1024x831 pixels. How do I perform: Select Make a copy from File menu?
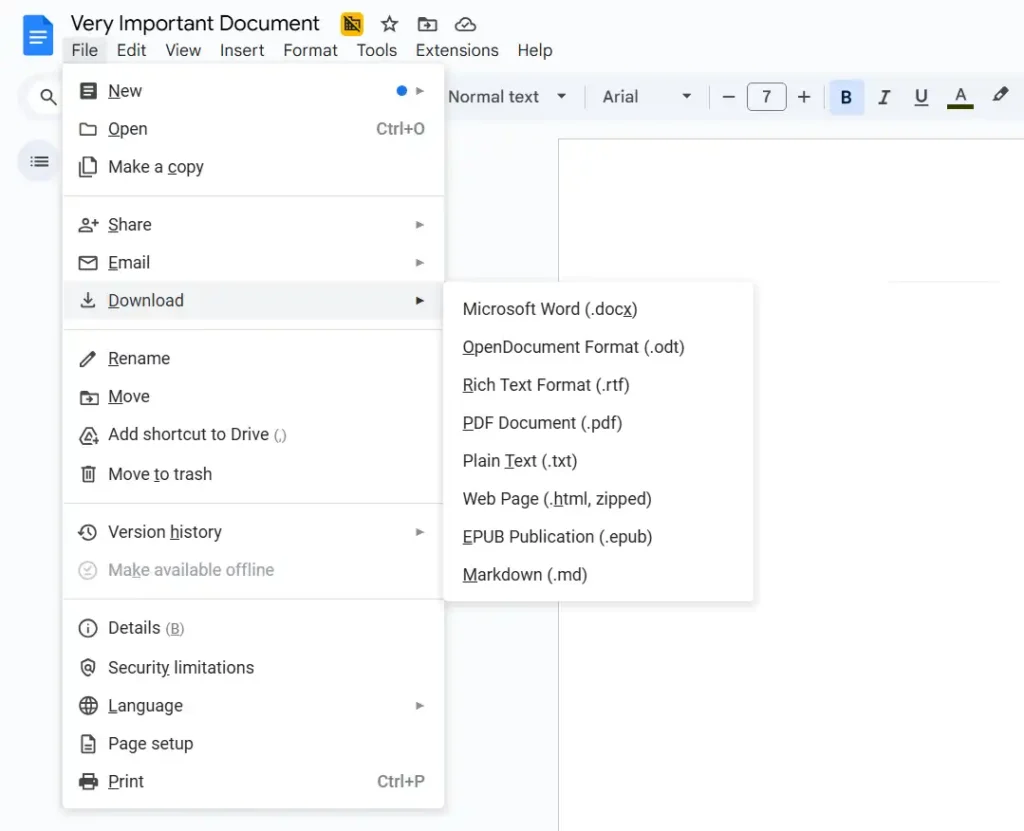(155, 167)
